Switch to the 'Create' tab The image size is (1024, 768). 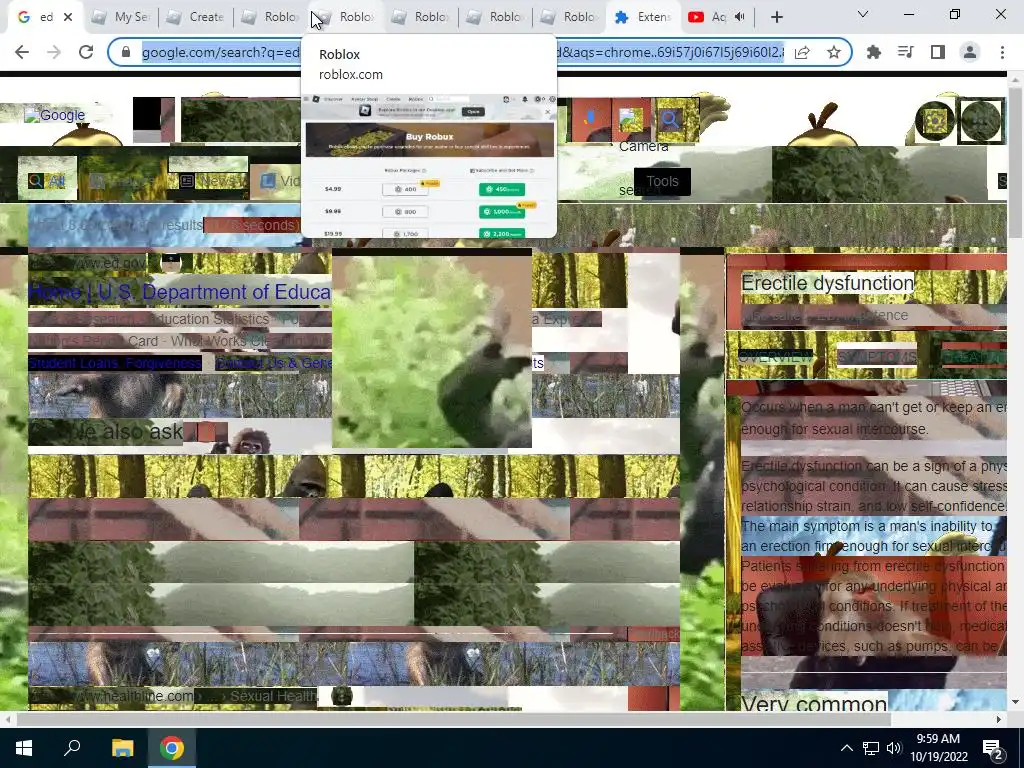click(x=196, y=17)
